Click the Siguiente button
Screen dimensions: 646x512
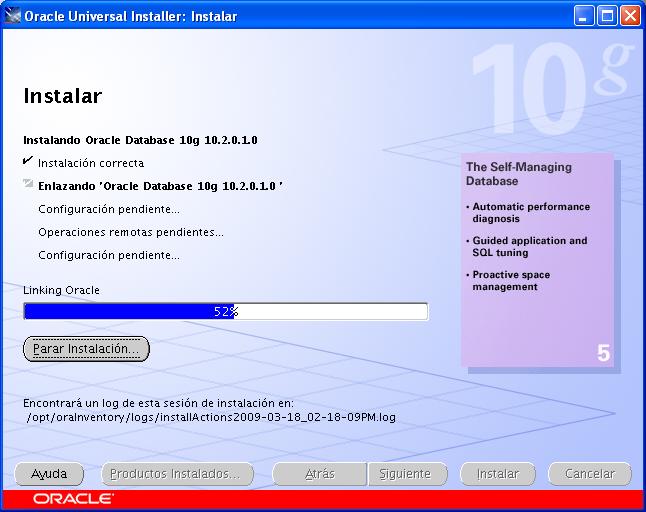(407, 474)
